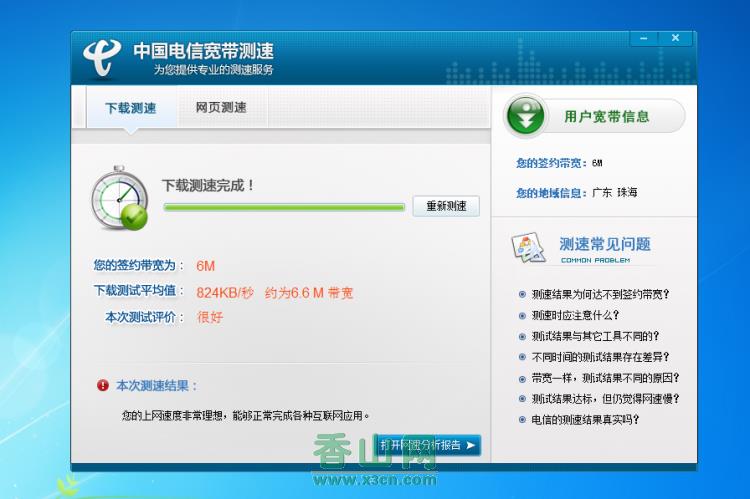Image resolution: width=750 pixels, height=499 pixels.
Task: Click the 约为6.6 M 带宽 text
Action: [x=309, y=293]
